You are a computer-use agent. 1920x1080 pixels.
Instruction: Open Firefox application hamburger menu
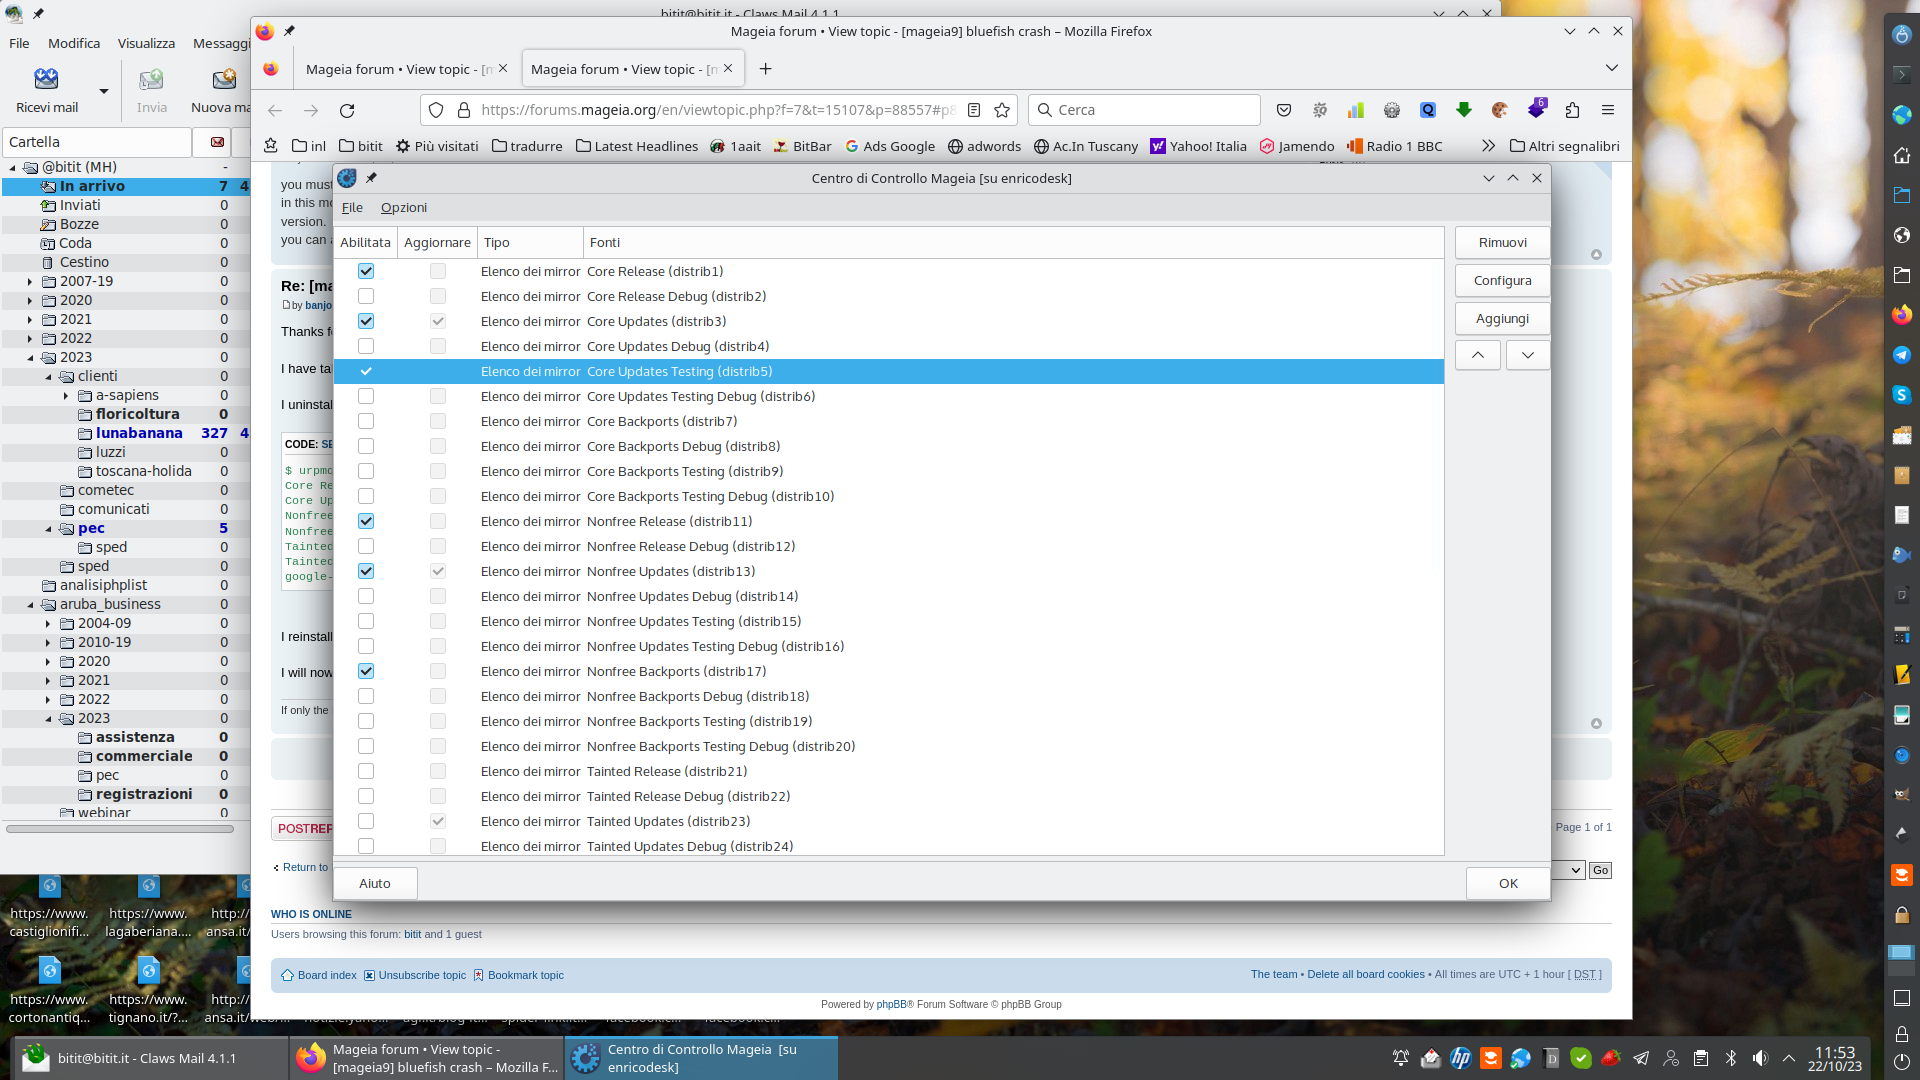click(x=1608, y=110)
